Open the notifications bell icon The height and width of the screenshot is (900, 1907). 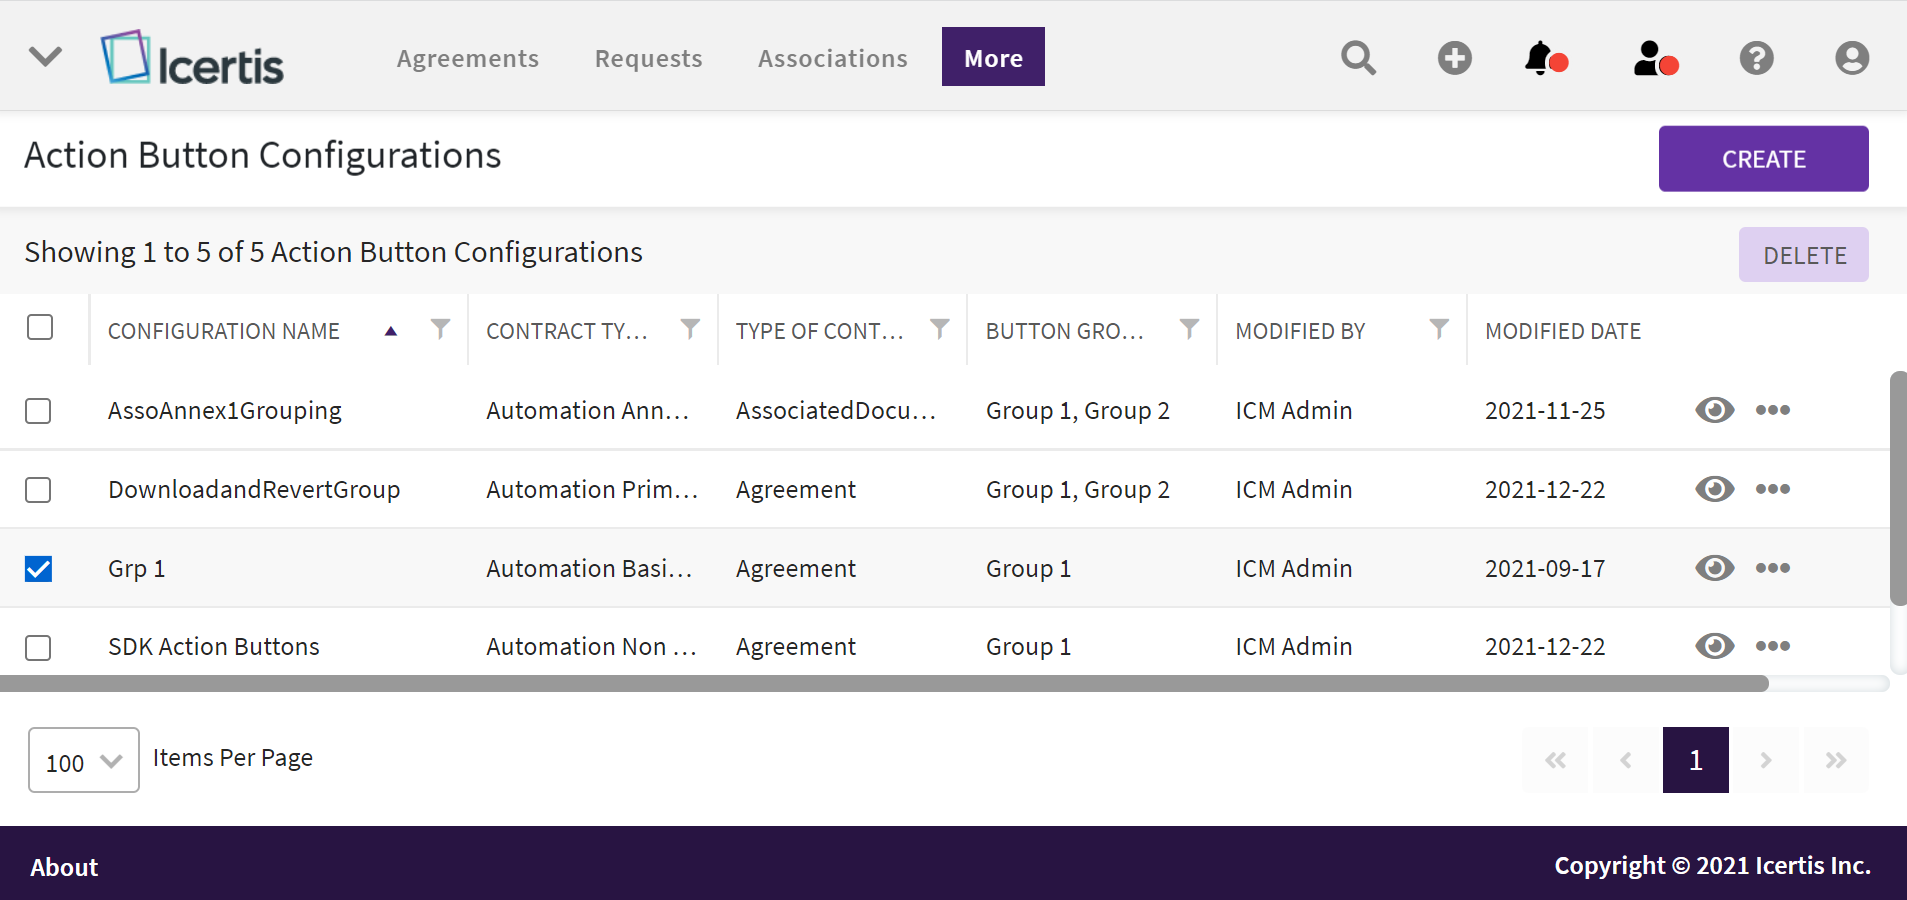[x=1543, y=58]
